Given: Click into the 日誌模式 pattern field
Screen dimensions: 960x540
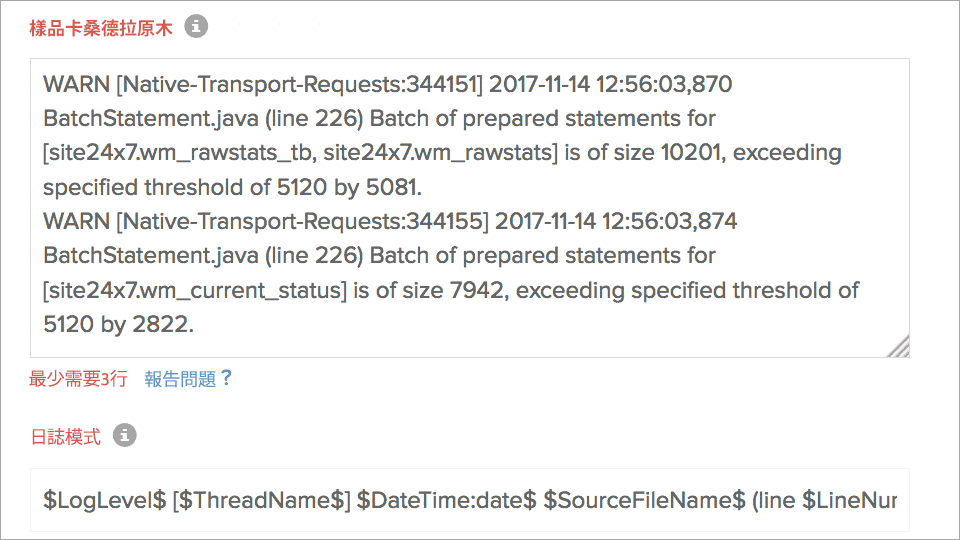Looking at the screenshot, I should point(469,499).
